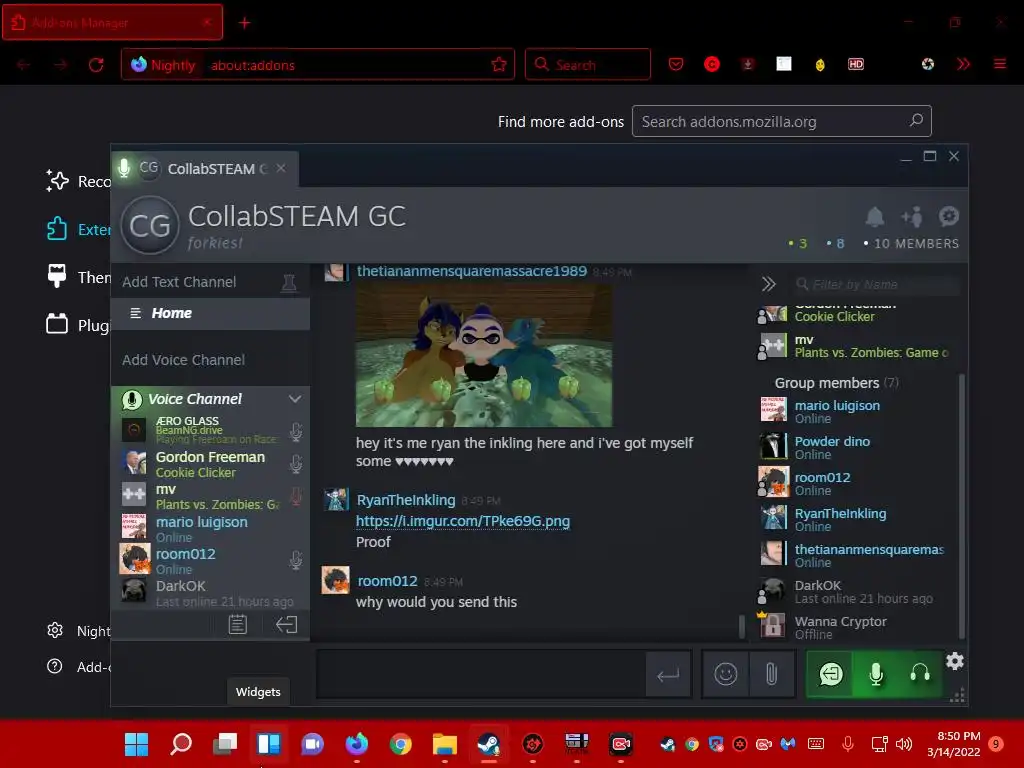This screenshot has width=1024, height=768.
Task: Leave voice chat using green exit button
Action: click(831, 674)
